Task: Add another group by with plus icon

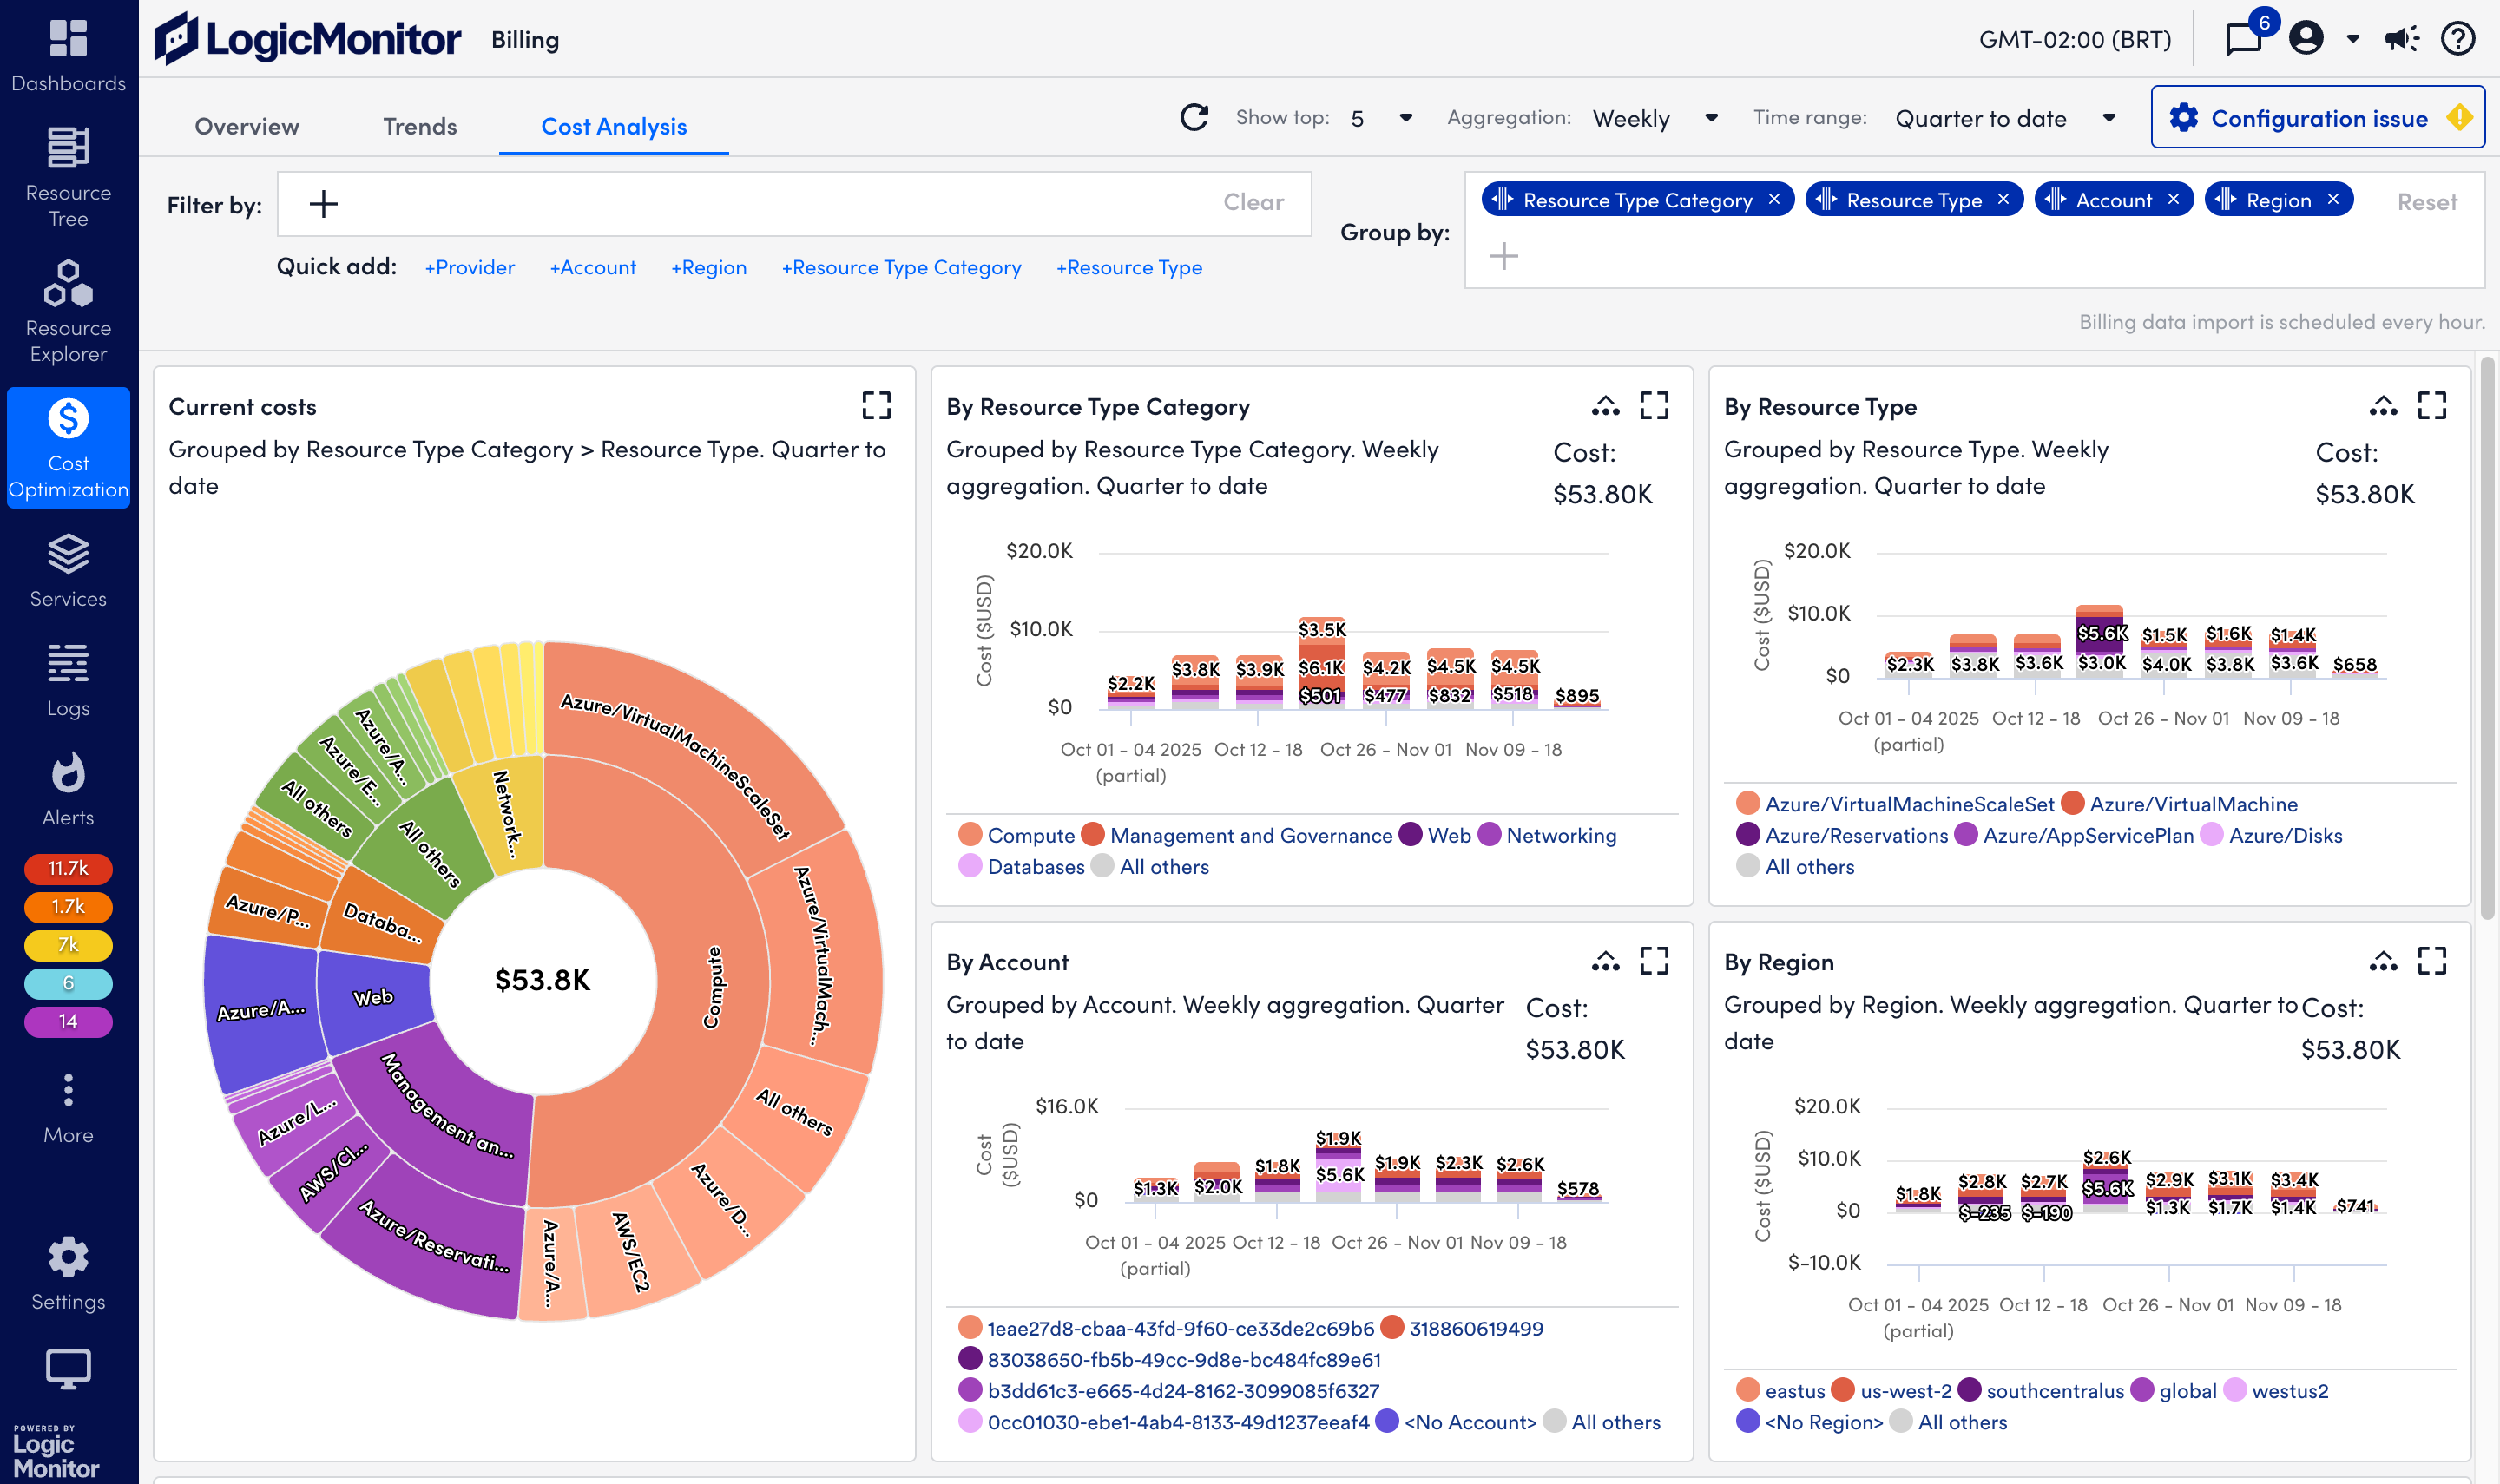Action: tap(1504, 256)
